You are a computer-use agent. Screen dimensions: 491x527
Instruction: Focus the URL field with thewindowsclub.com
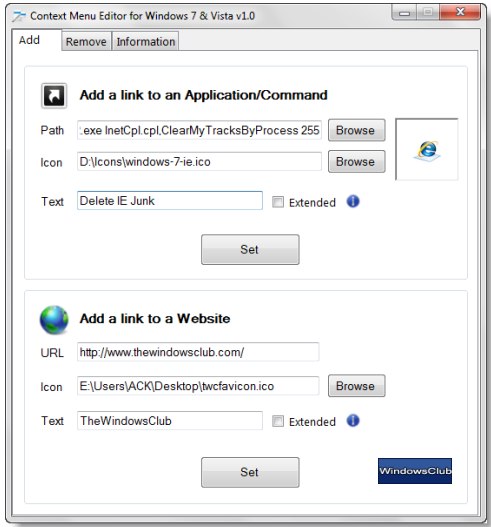pos(198,352)
